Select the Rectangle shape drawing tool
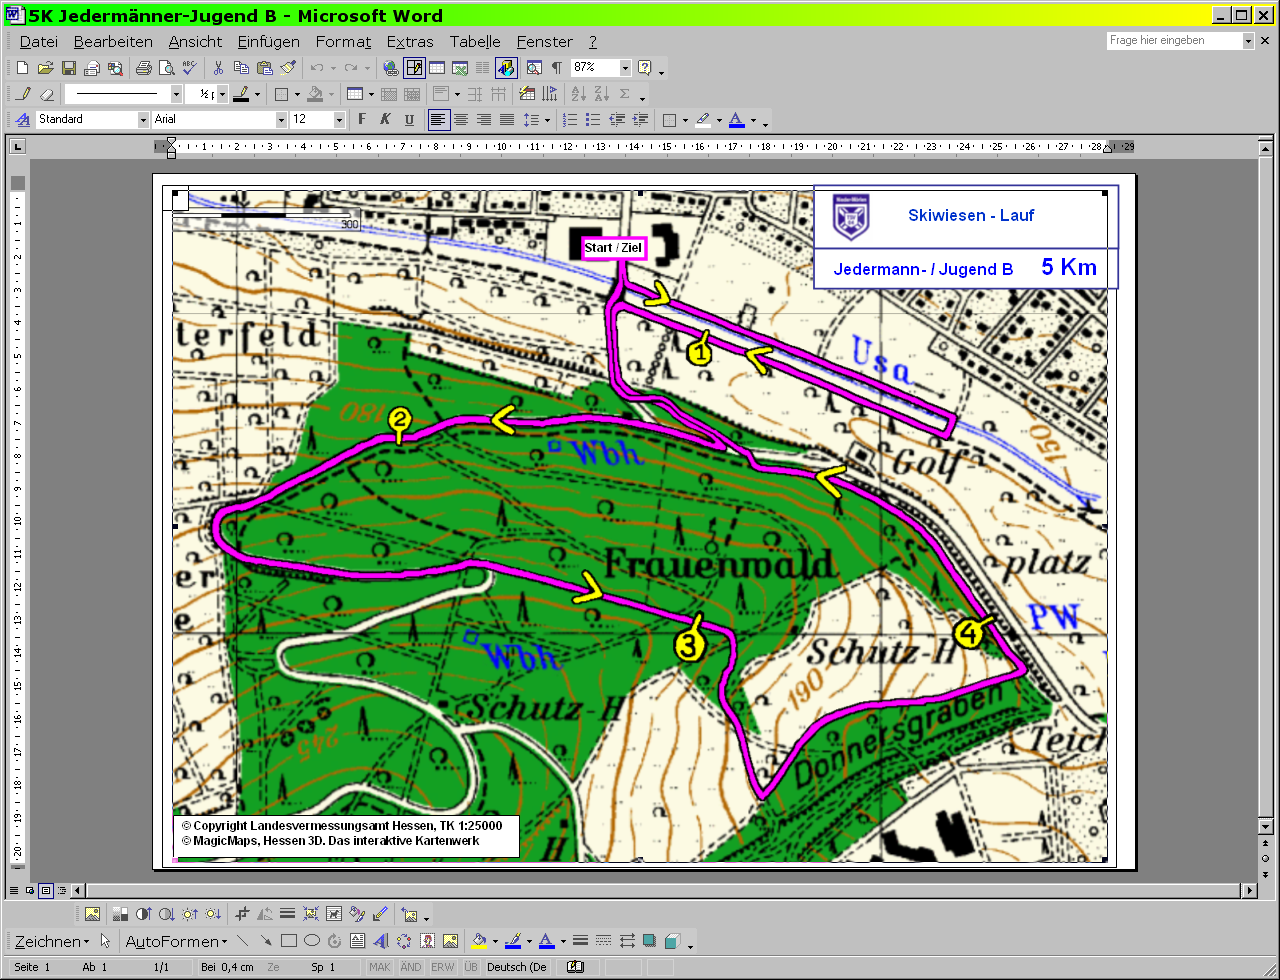The image size is (1280, 980). tap(289, 941)
